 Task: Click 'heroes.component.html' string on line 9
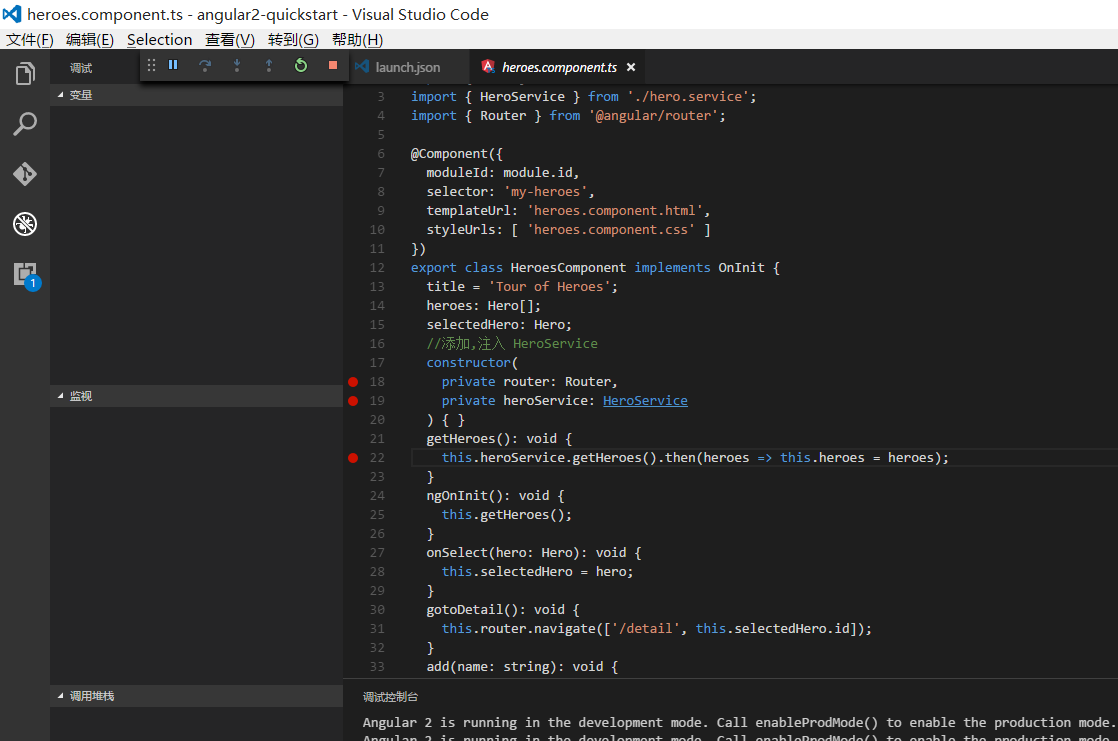pos(615,210)
